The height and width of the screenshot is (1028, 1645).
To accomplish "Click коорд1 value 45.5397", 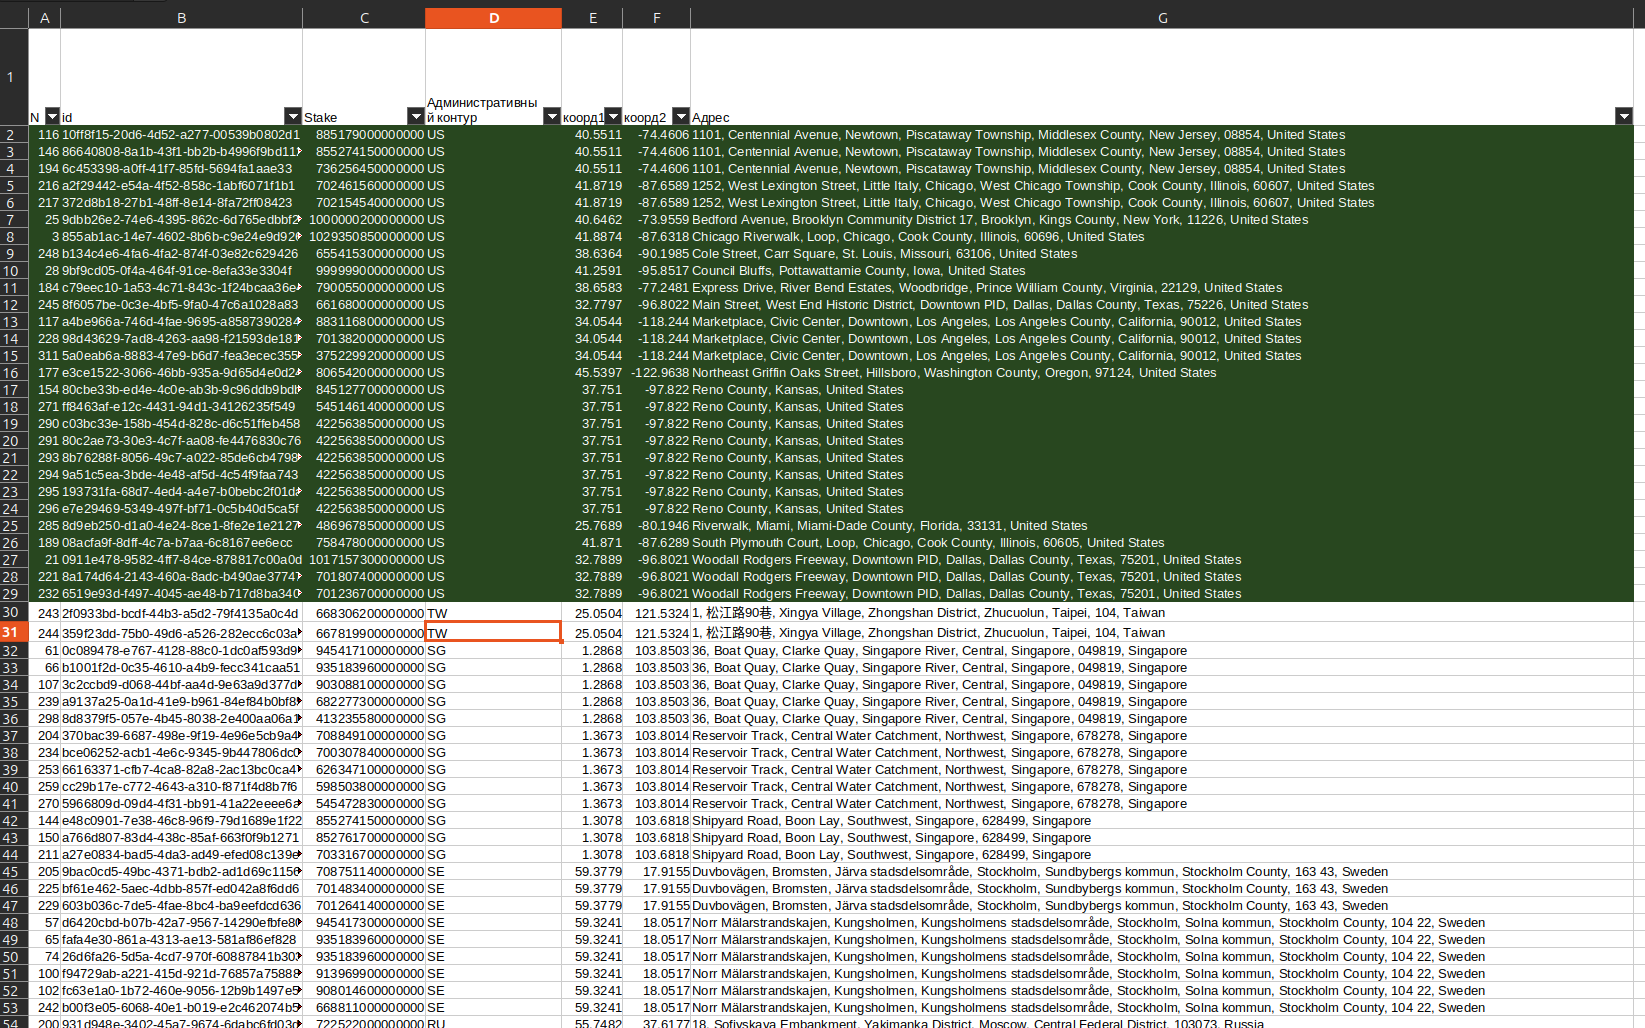I will [x=592, y=372].
